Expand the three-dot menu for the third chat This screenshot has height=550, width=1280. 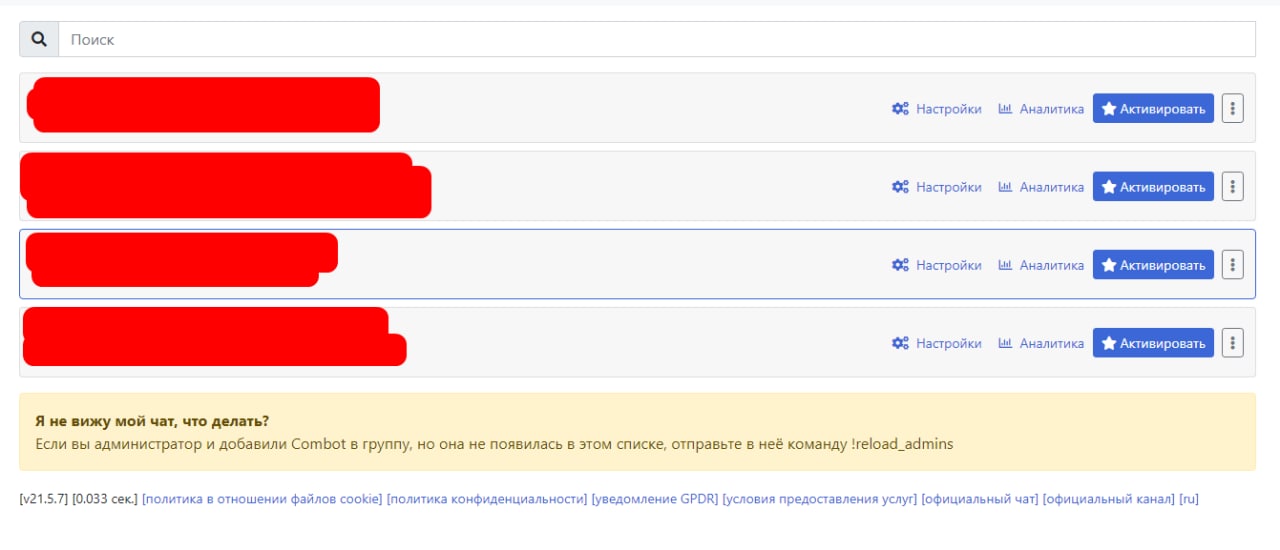1233,265
